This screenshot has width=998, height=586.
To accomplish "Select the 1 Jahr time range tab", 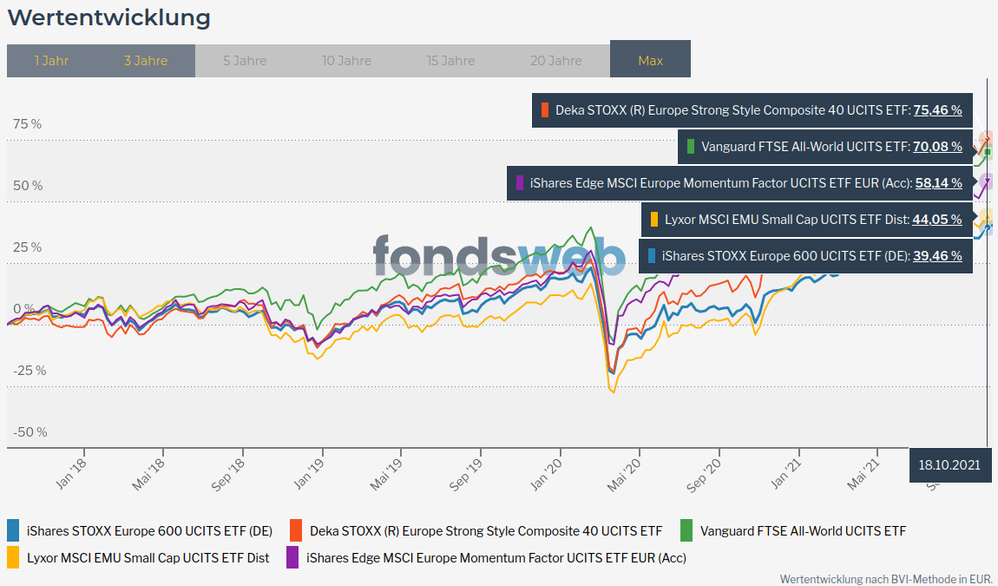I will coord(51,60).
